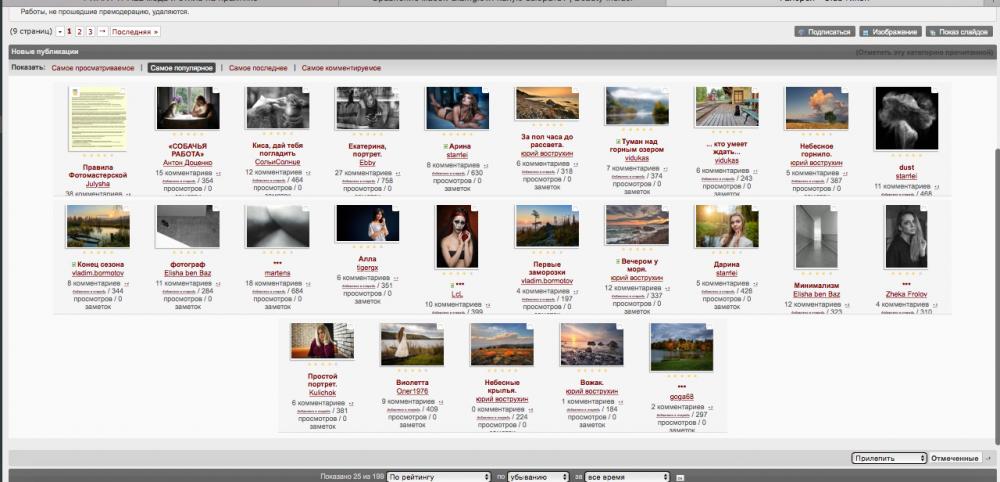Select the Самое популярное filter
The width and height of the screenshot is (1000, 482).
coord(182,68)
